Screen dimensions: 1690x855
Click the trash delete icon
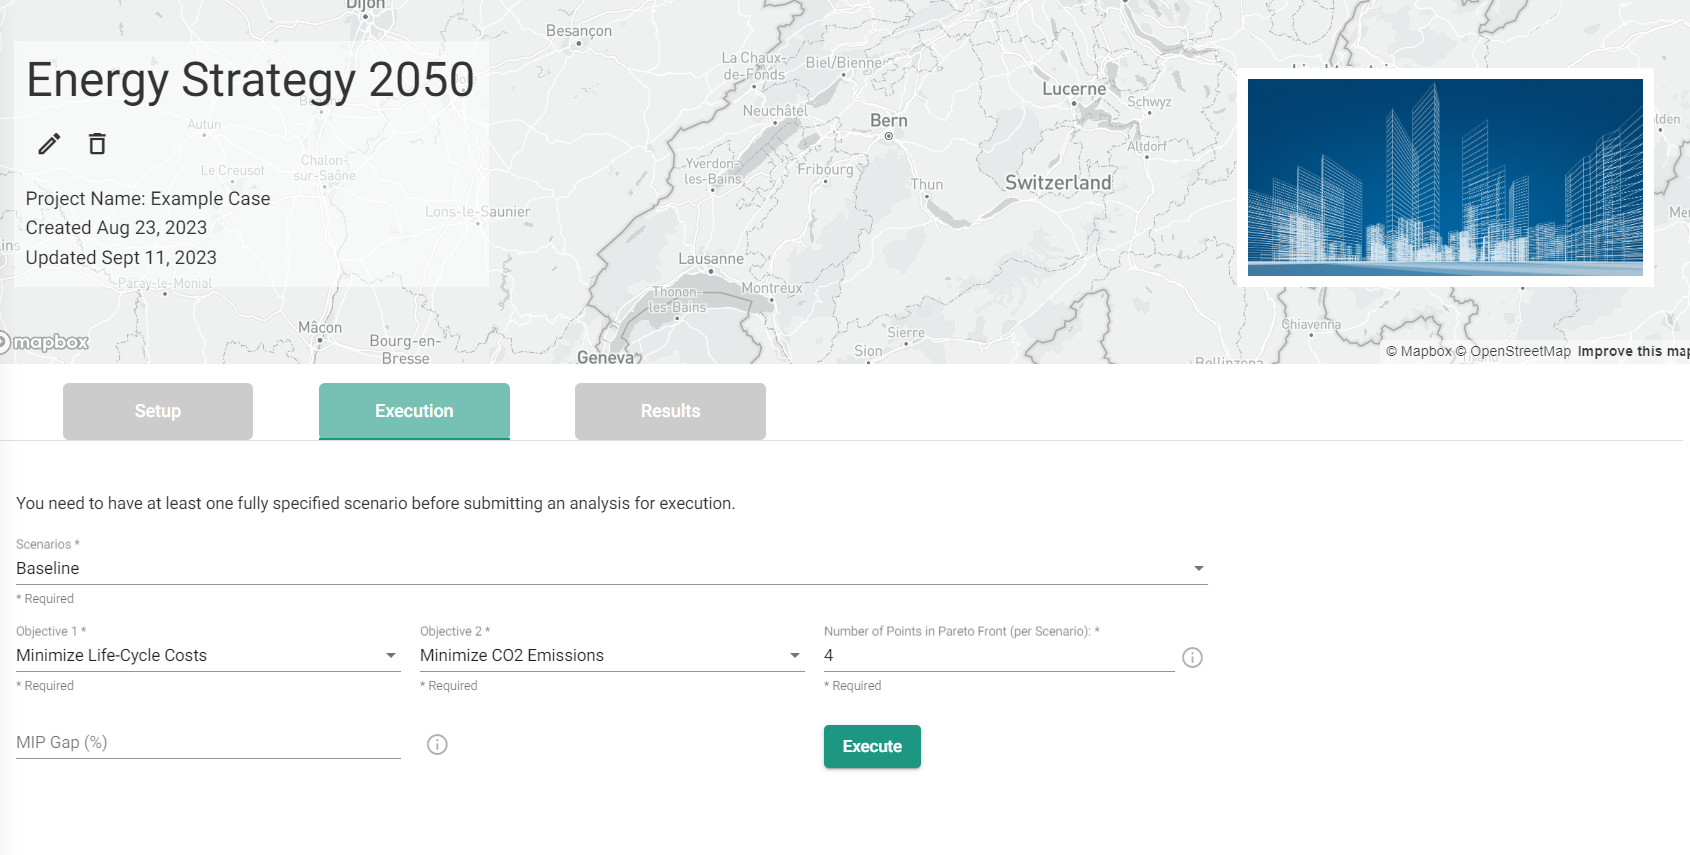(97, 144)
